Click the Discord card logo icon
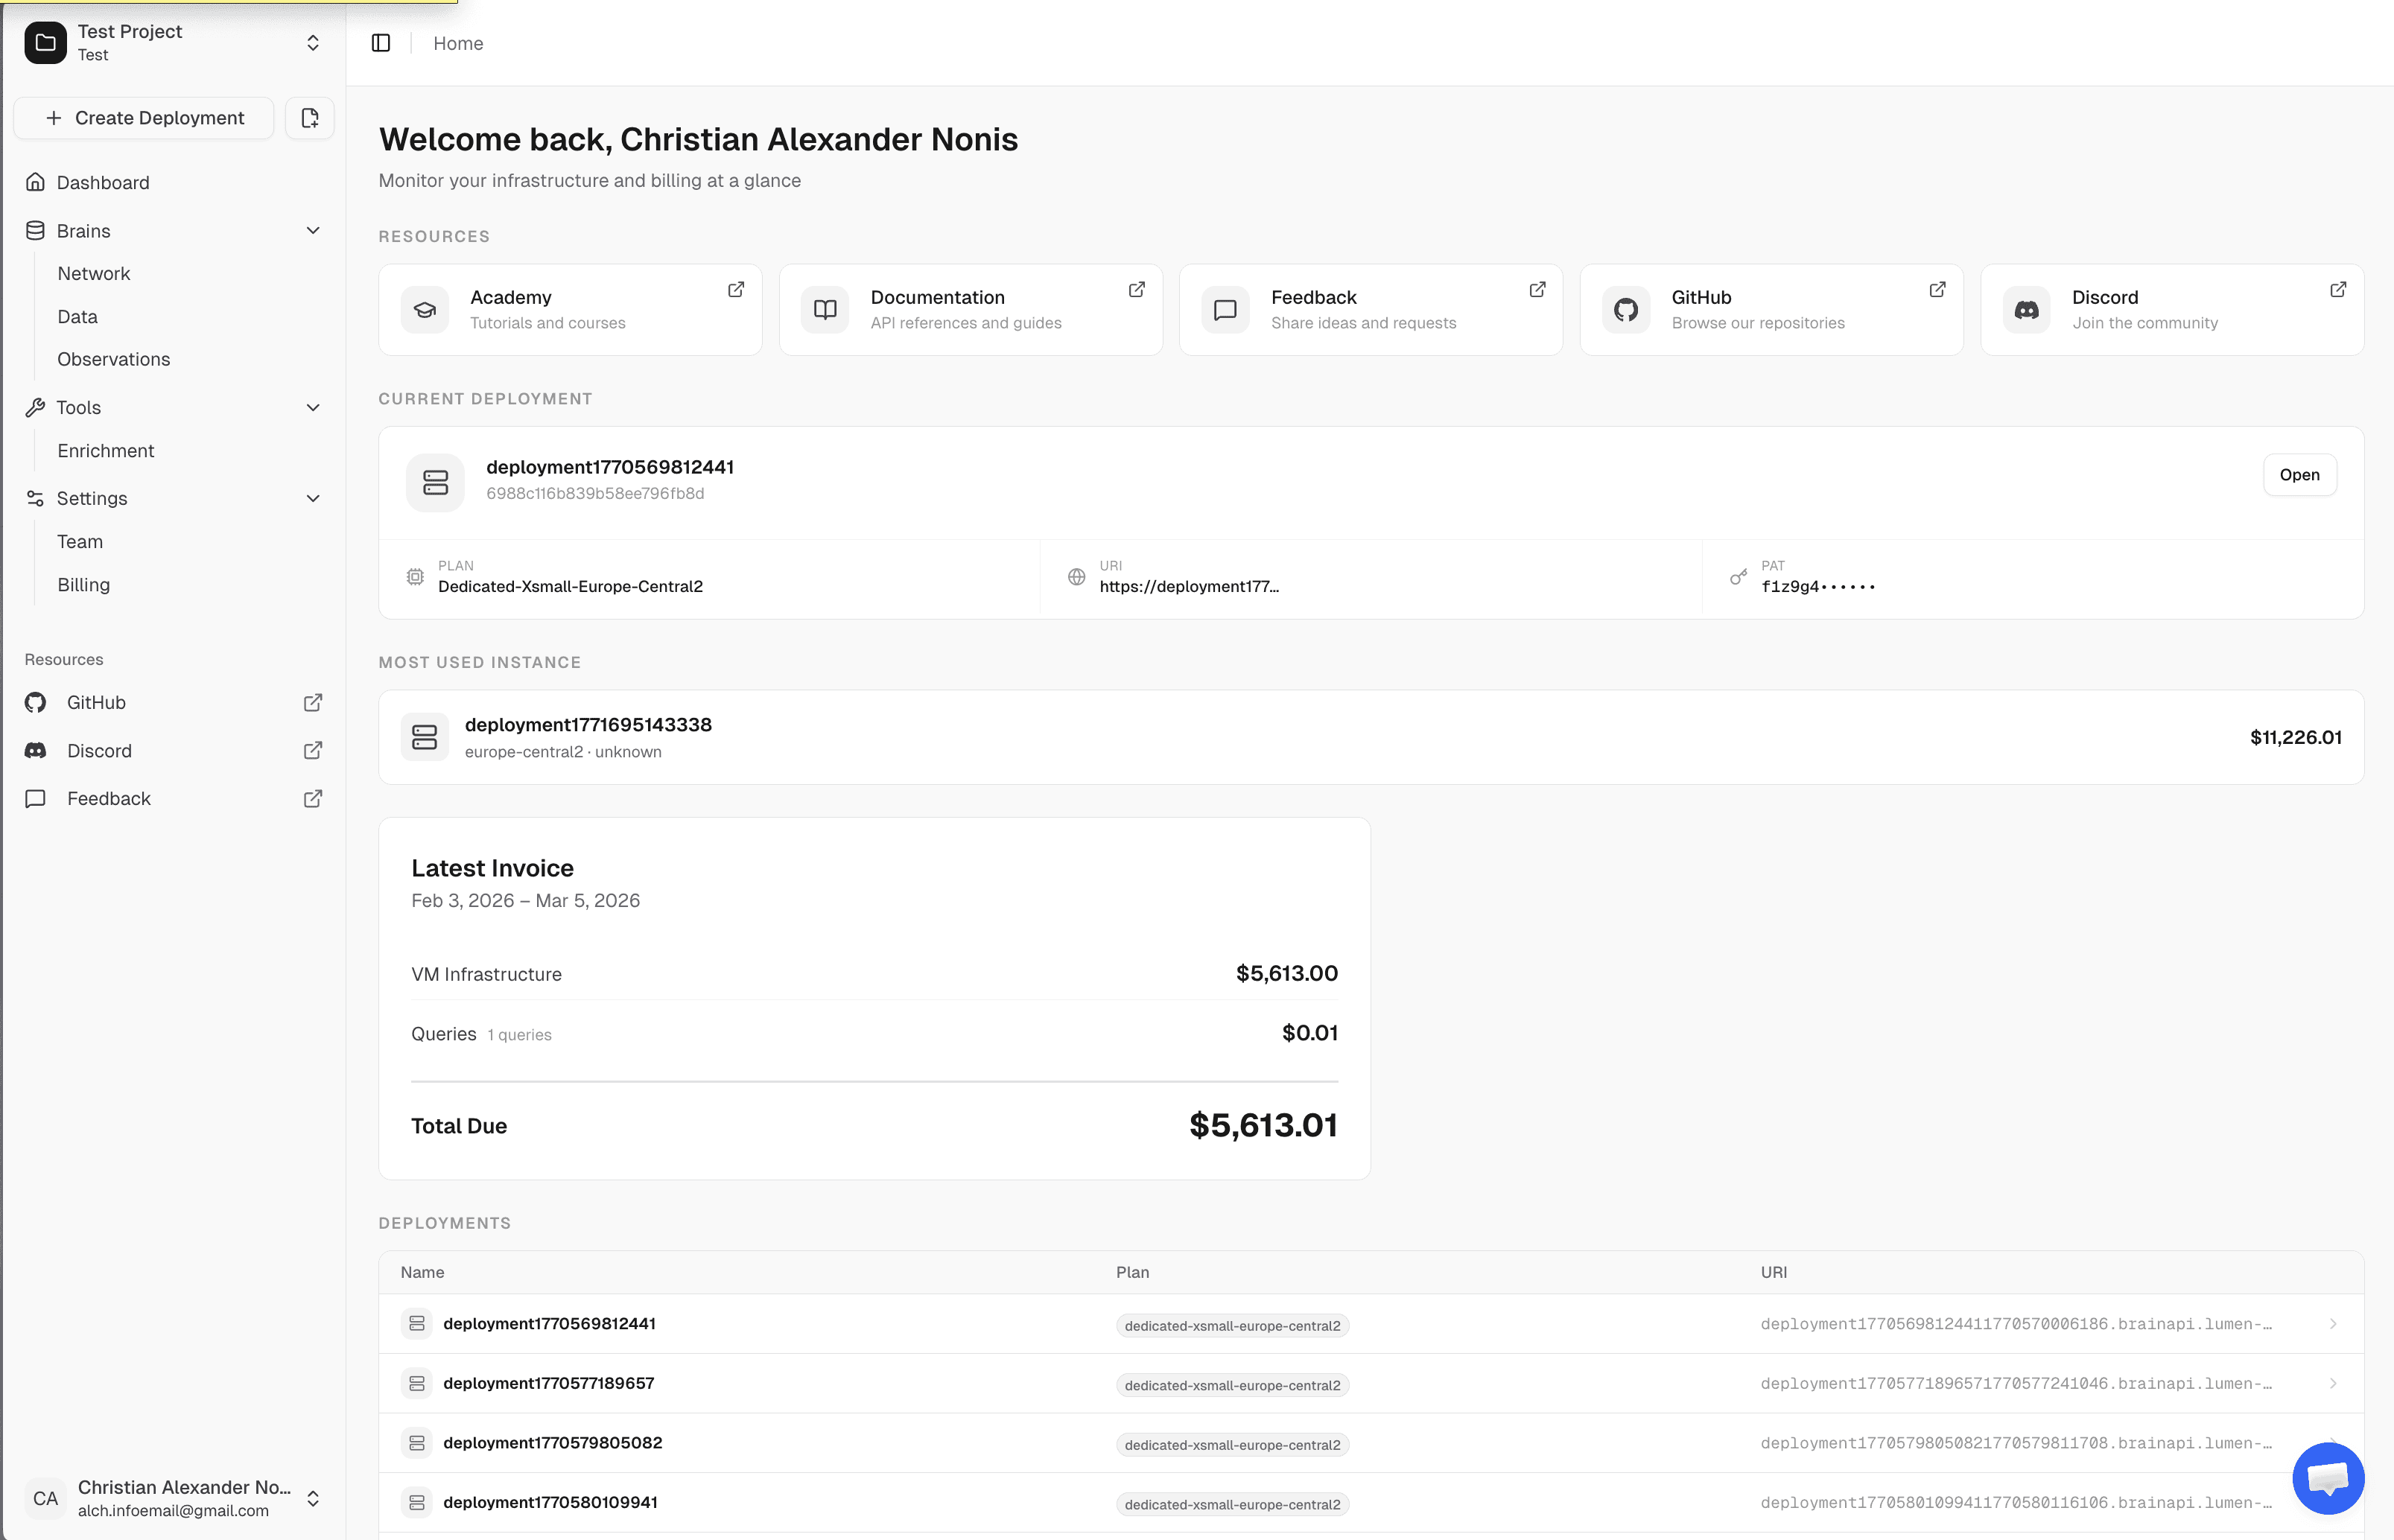This screenshot has width=2394, height=1540. coord(2026,310)
